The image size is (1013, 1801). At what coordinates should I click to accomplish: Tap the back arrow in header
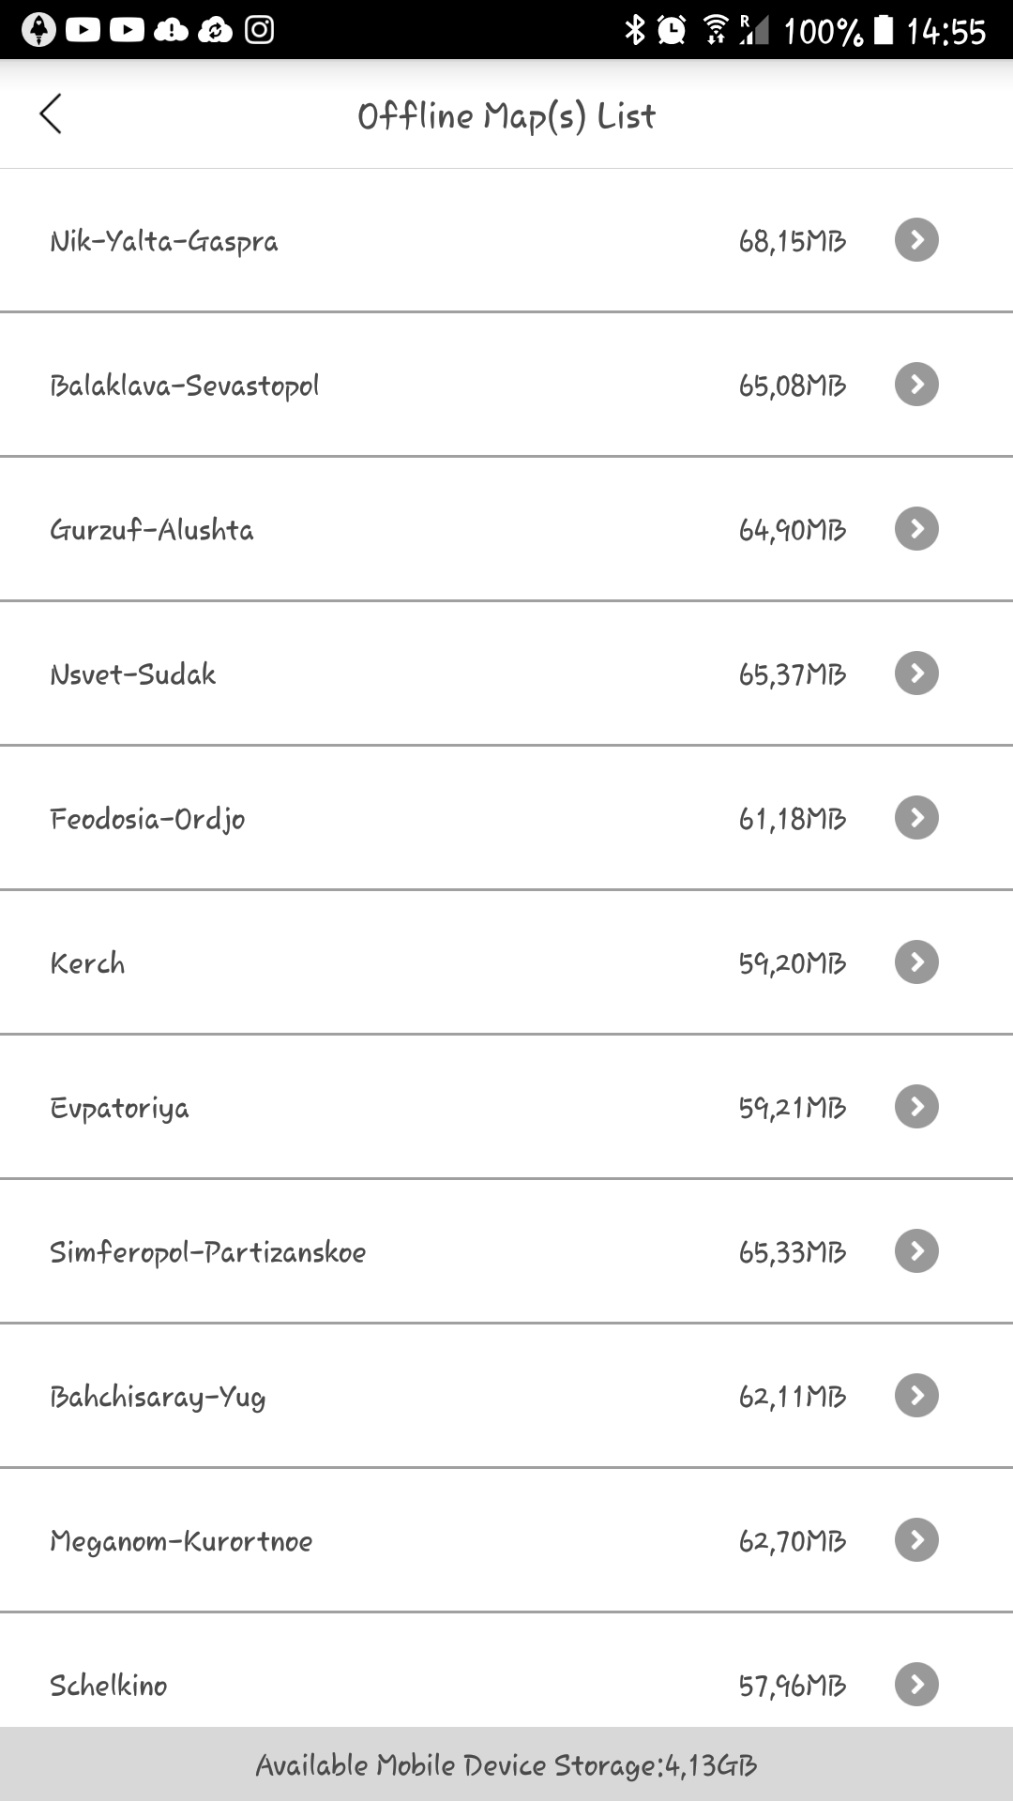click(x=51, y=114)
